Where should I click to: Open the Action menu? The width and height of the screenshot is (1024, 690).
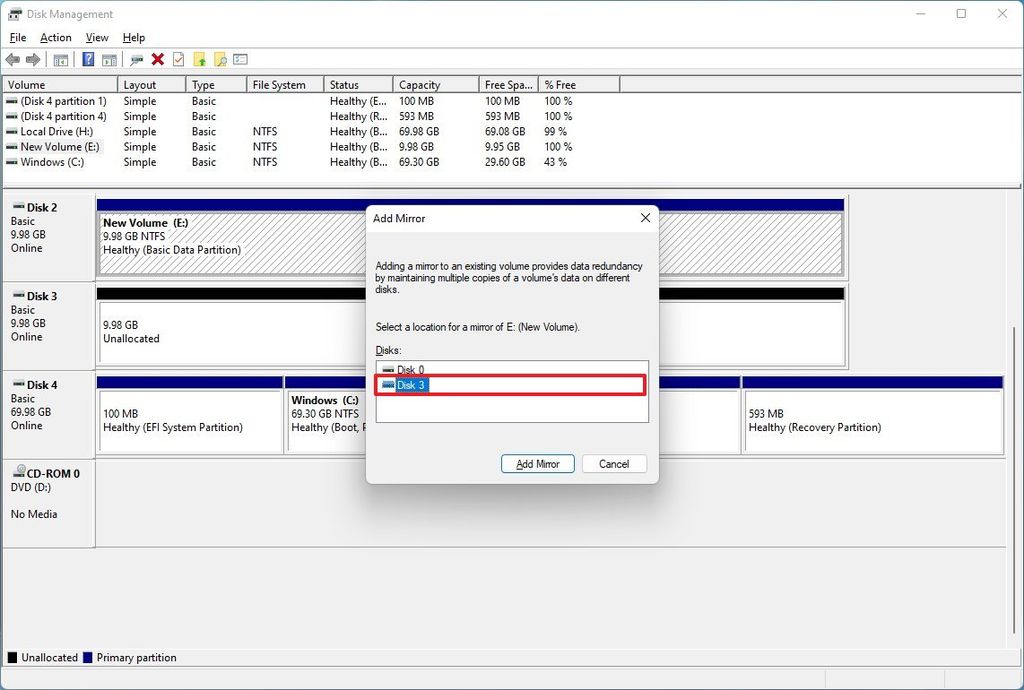pyautogui.click(x=55, y=37)
